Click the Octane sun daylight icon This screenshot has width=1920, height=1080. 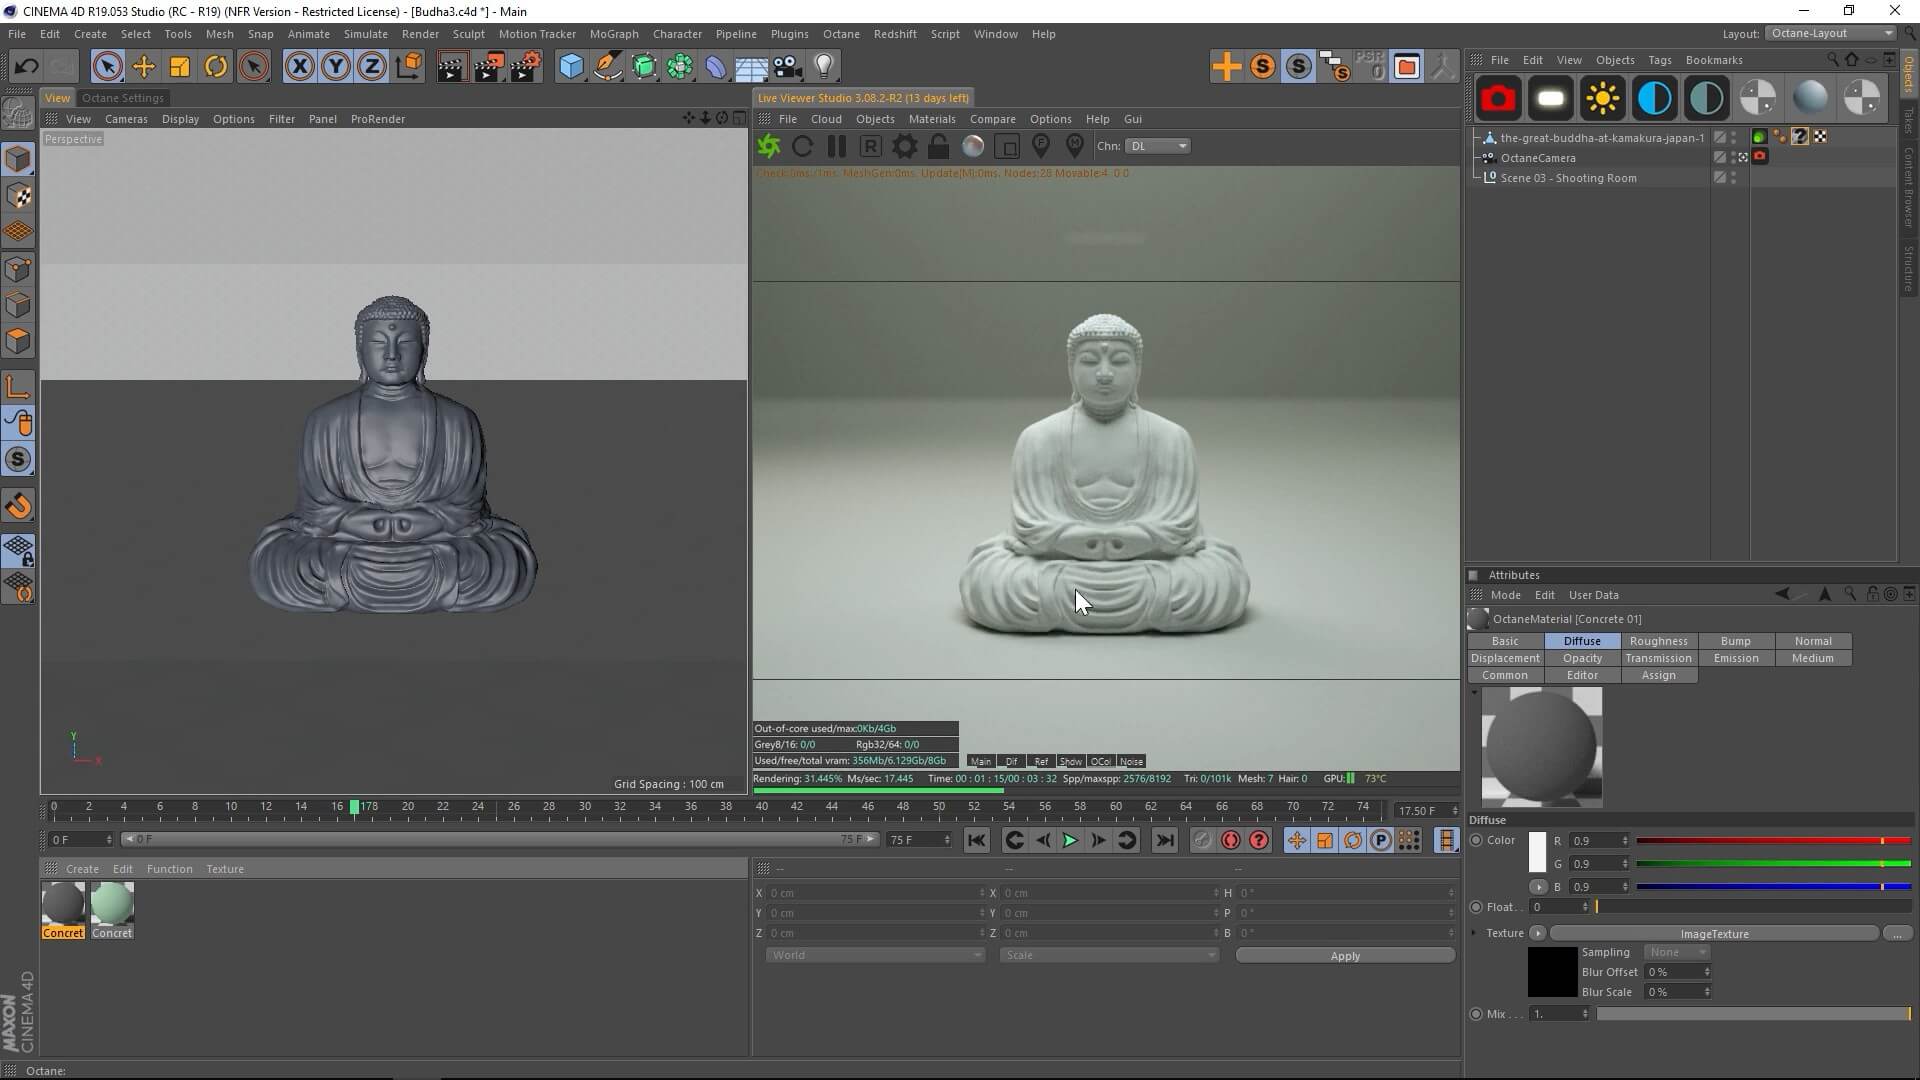click(1602, 98)
